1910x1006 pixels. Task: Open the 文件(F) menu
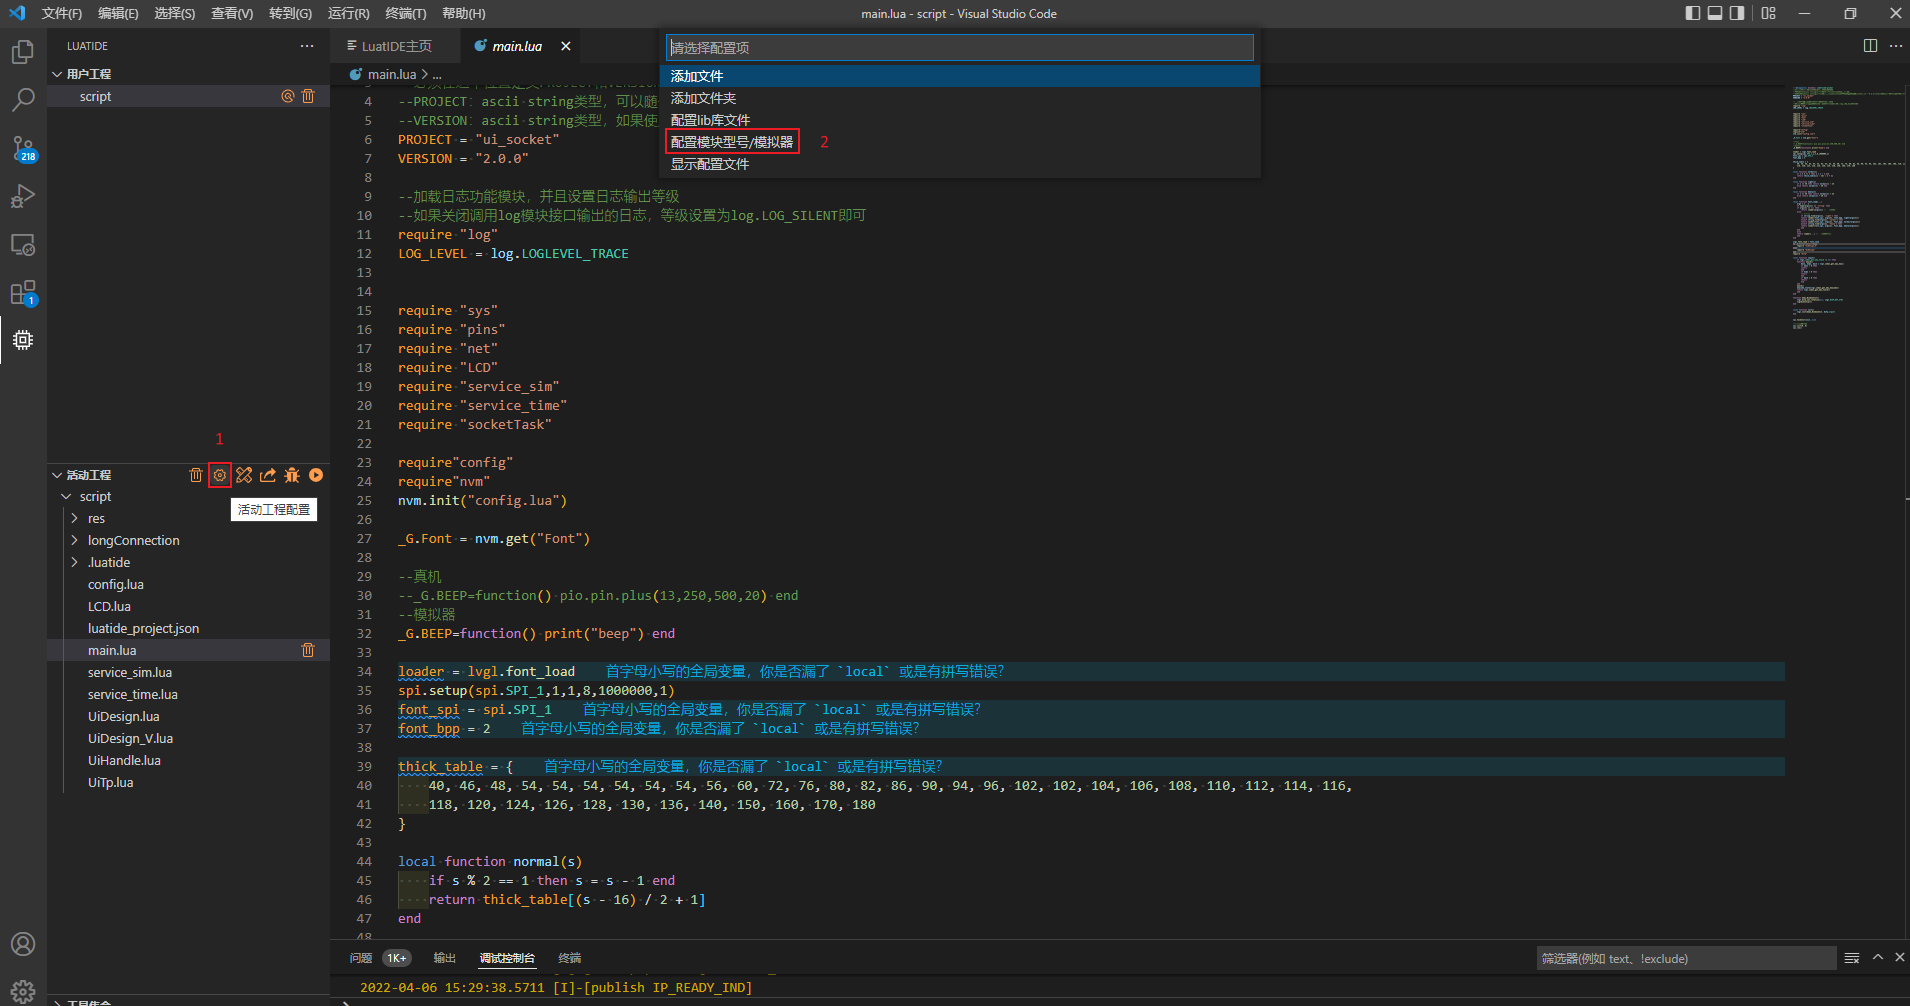(62, 13)
